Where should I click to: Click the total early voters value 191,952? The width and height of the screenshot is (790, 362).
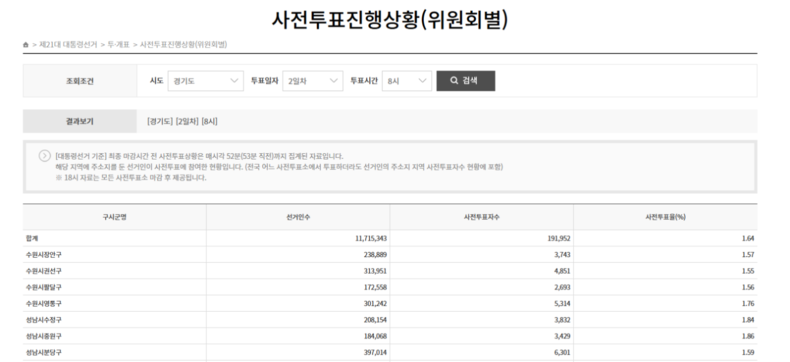pyautogui.click(x=559, y=239)
